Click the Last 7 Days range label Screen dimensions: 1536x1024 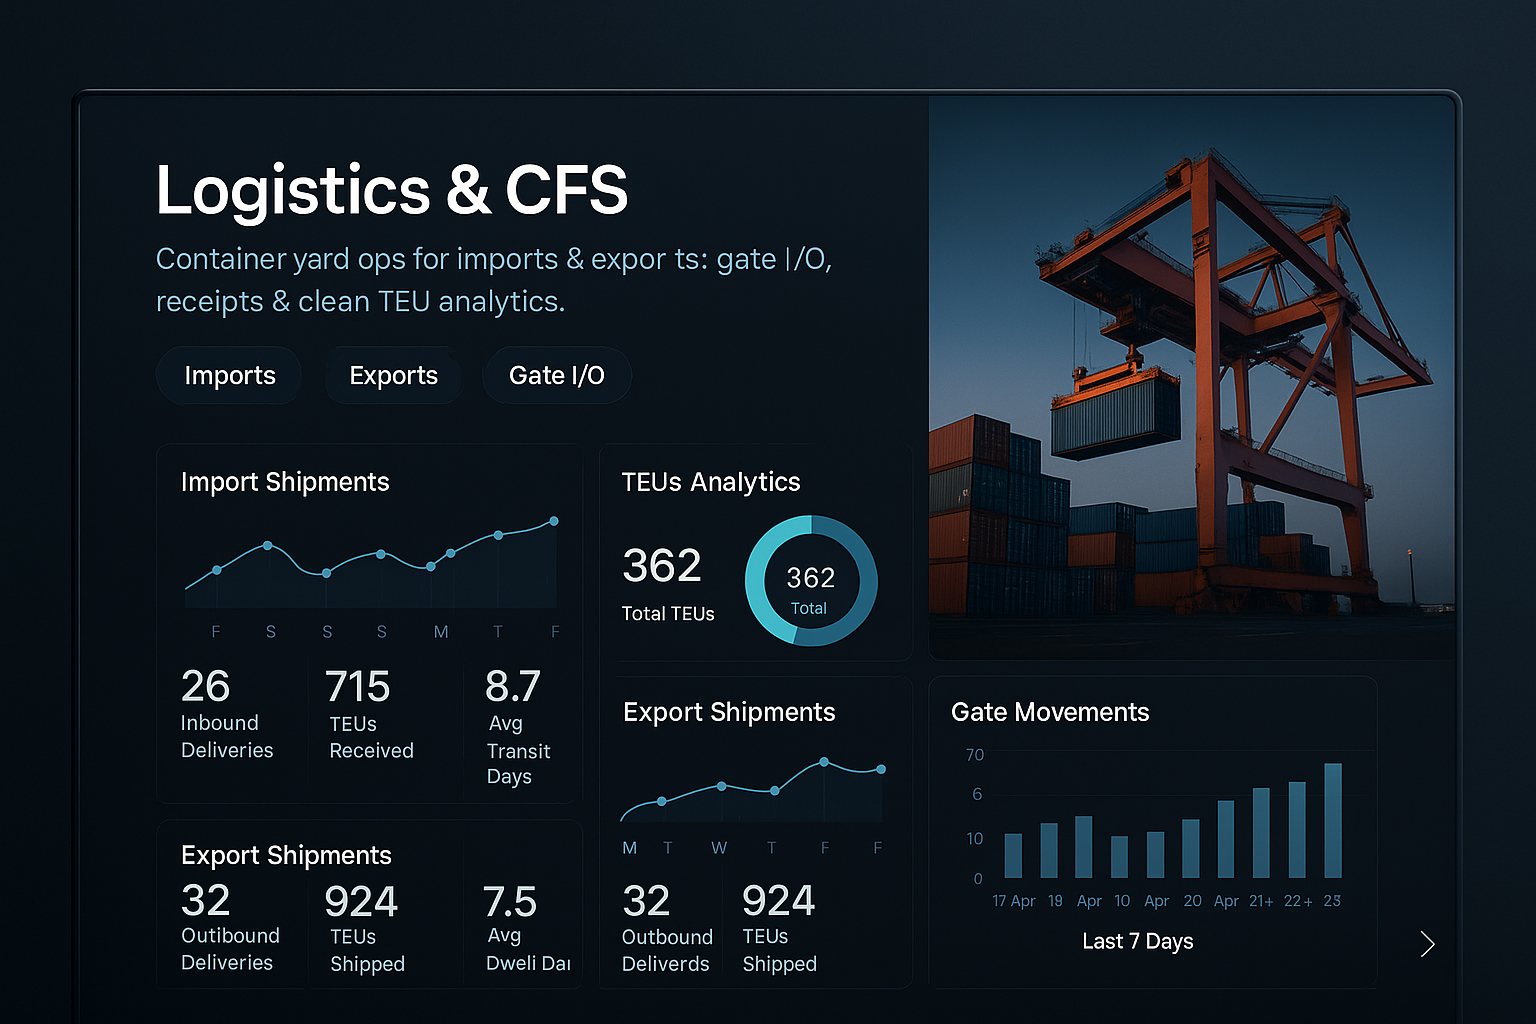1137,942
